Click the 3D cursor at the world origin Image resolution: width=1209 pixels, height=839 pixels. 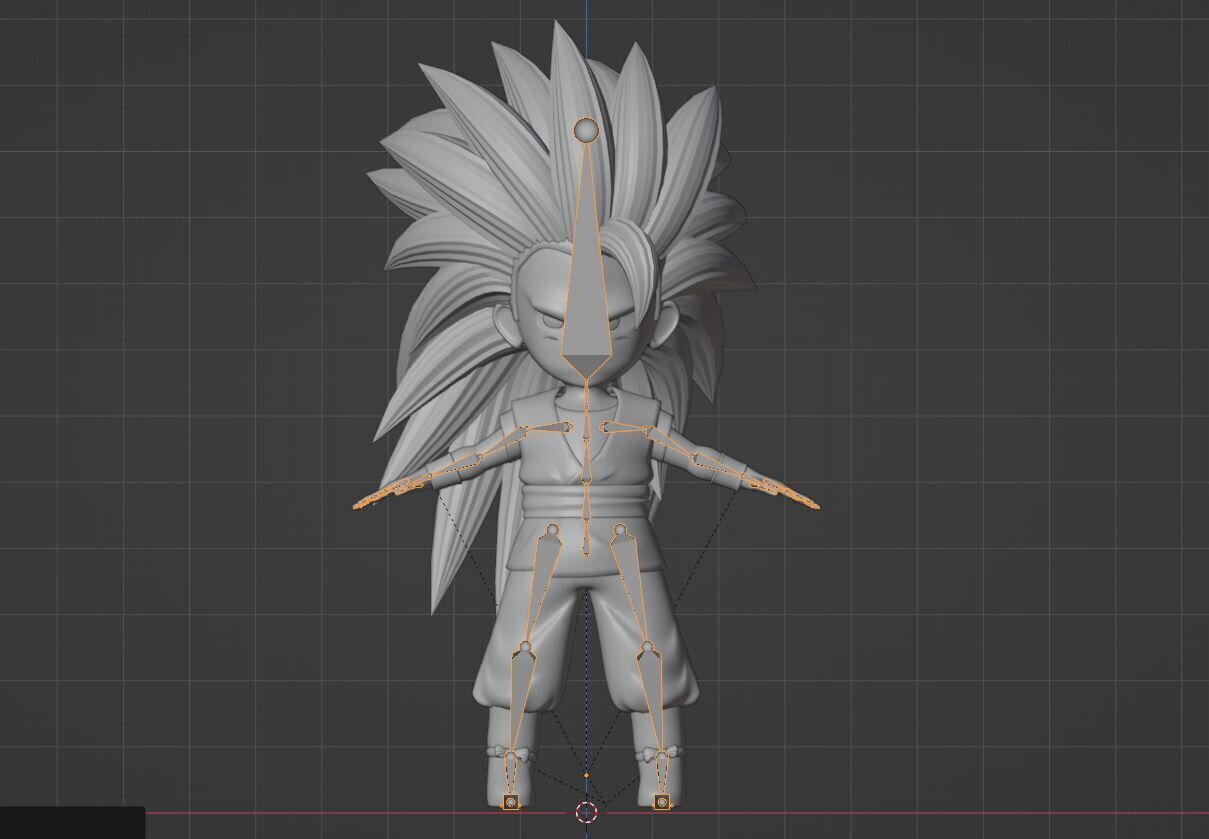pos(587,812)
